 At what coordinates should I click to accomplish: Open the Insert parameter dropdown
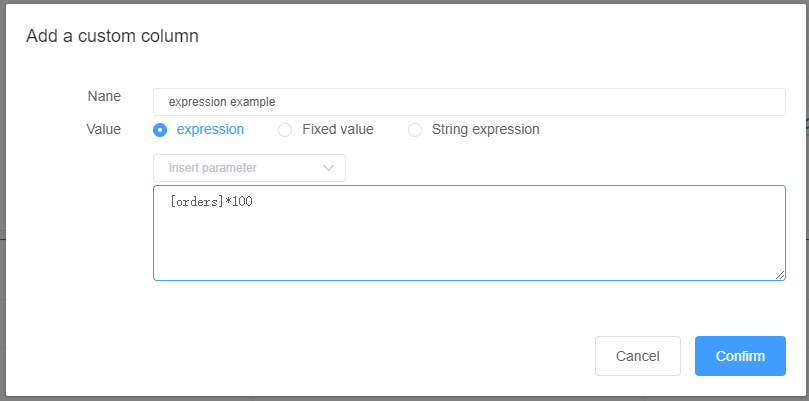(249, 168)
